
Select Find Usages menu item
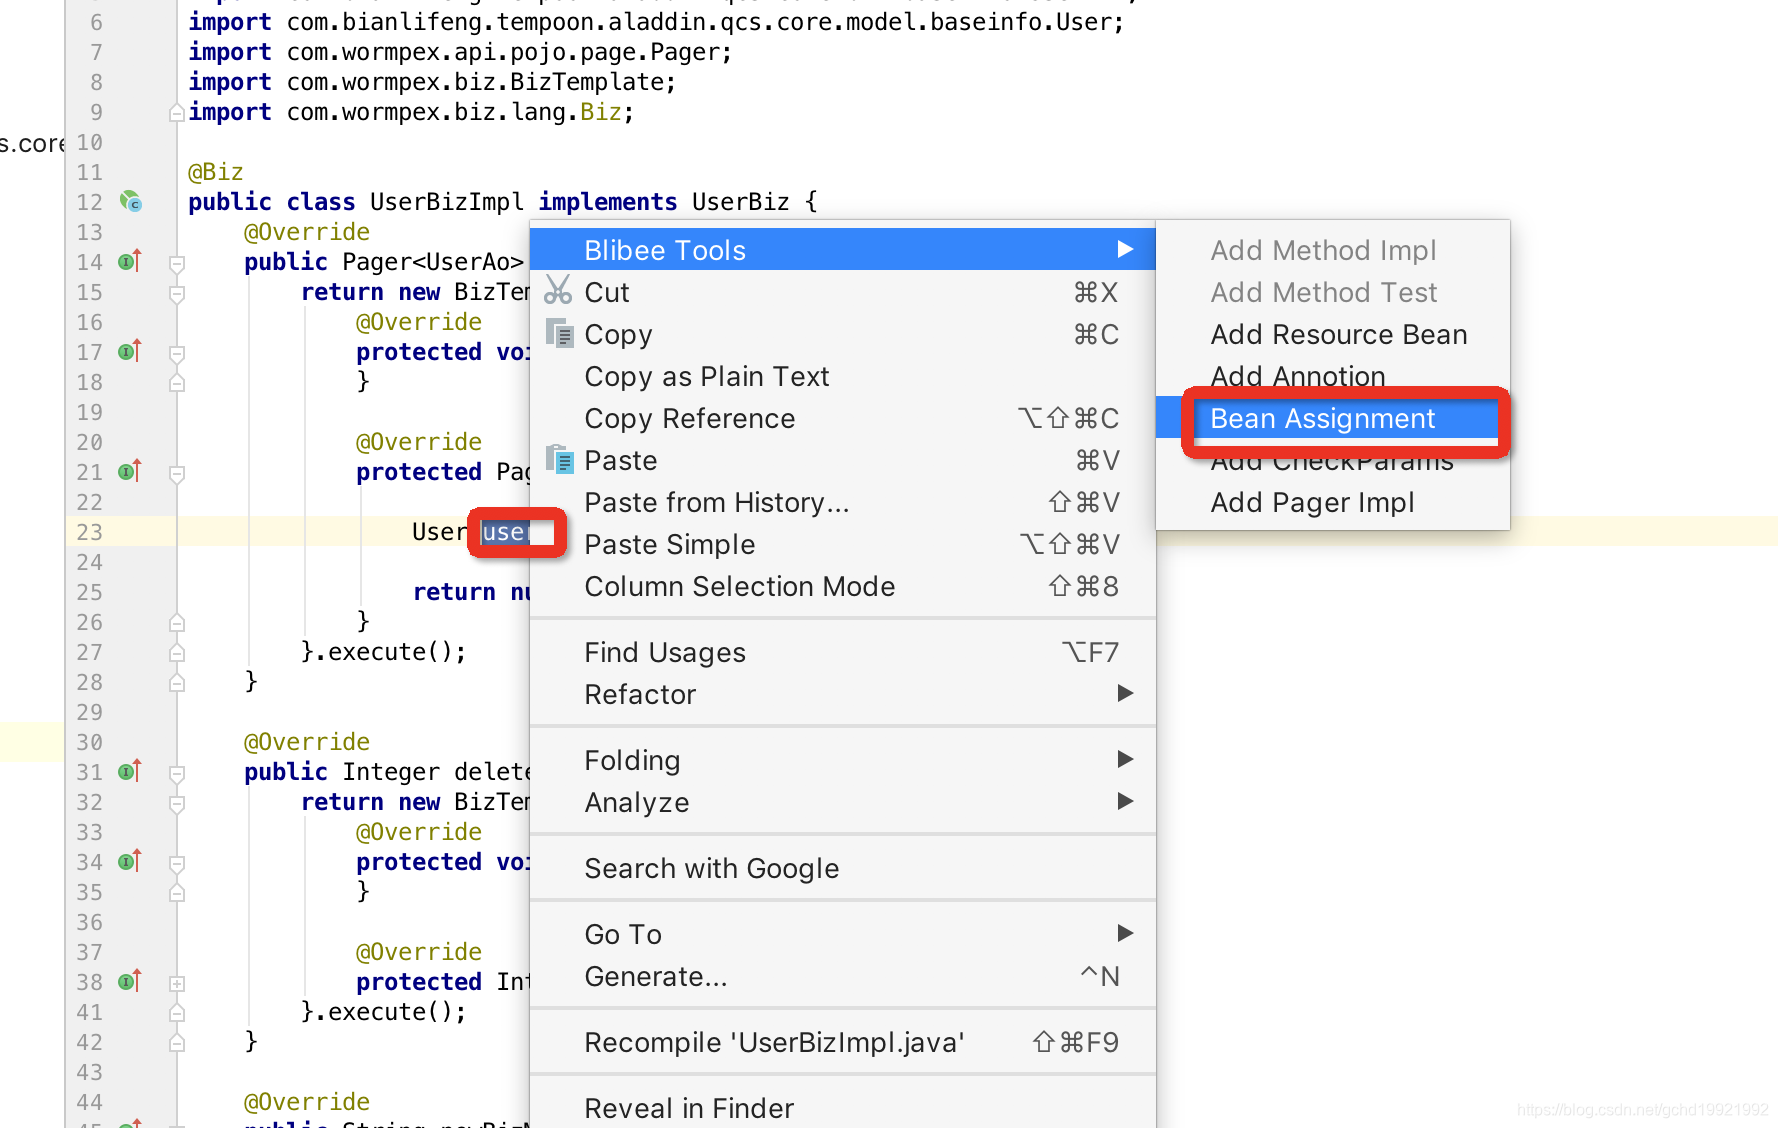coord(842,652)
